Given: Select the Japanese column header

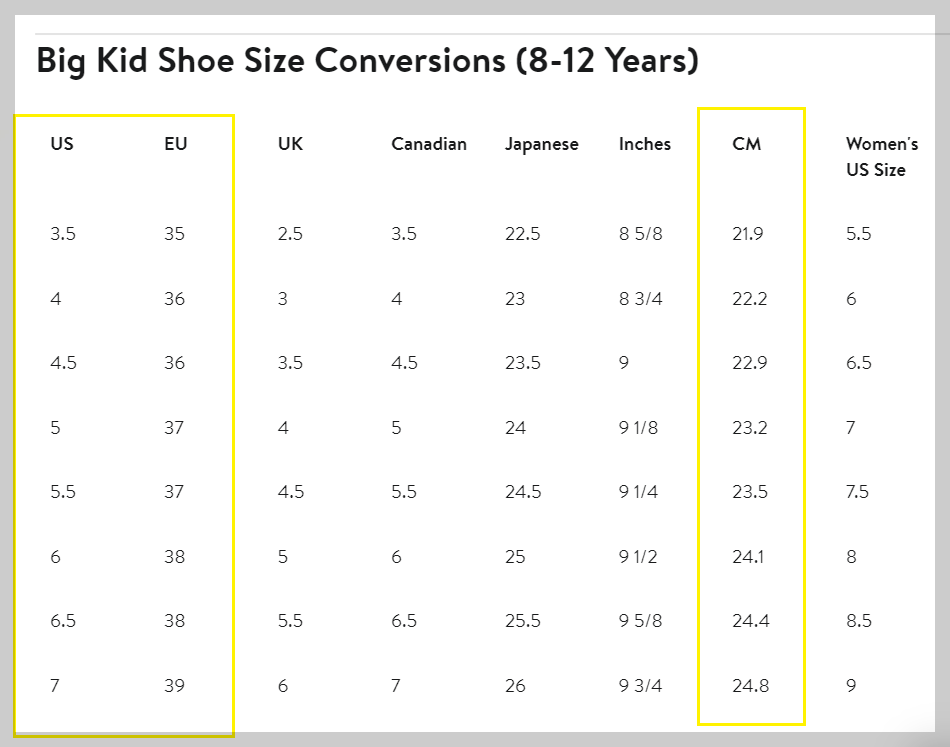Looking at the screenshot, I should 542,145.
